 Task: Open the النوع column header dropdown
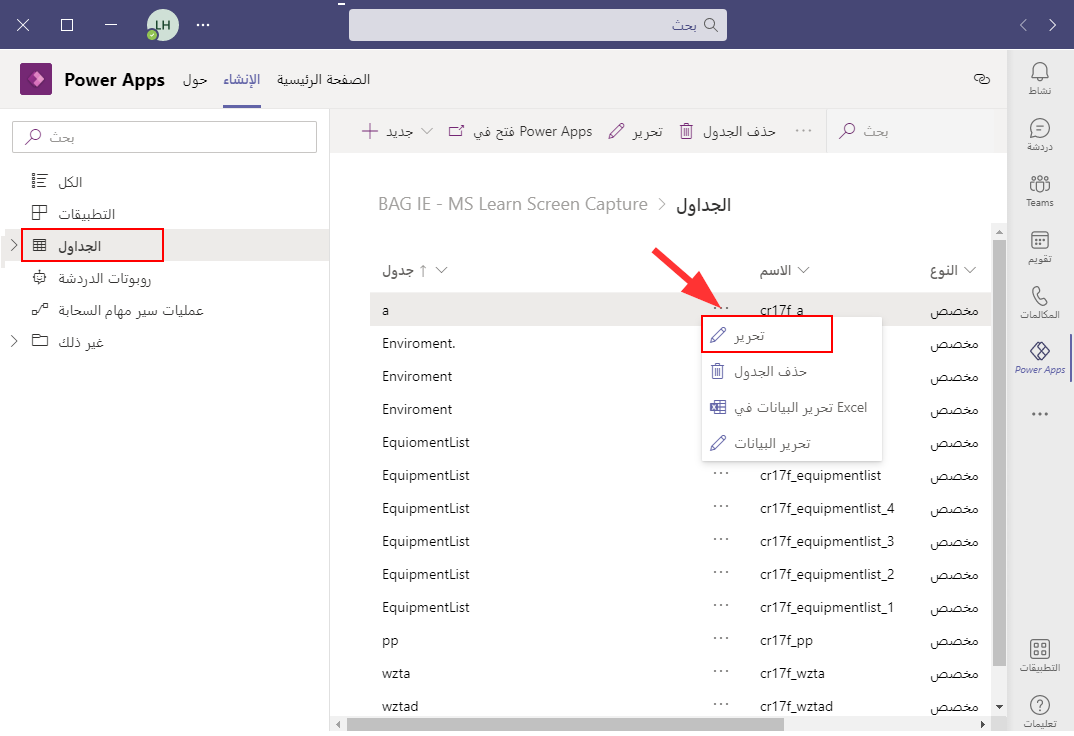970,270
